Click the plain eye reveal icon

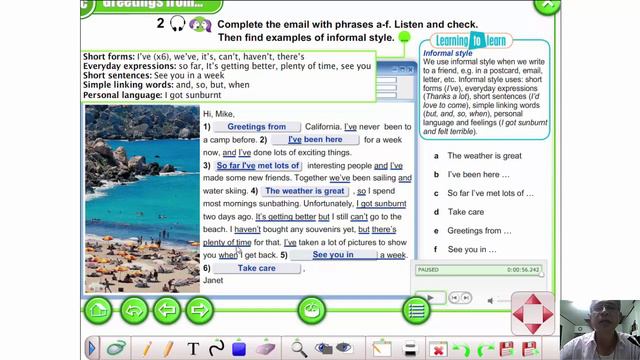pyautogui.click(x=344, y=348)
